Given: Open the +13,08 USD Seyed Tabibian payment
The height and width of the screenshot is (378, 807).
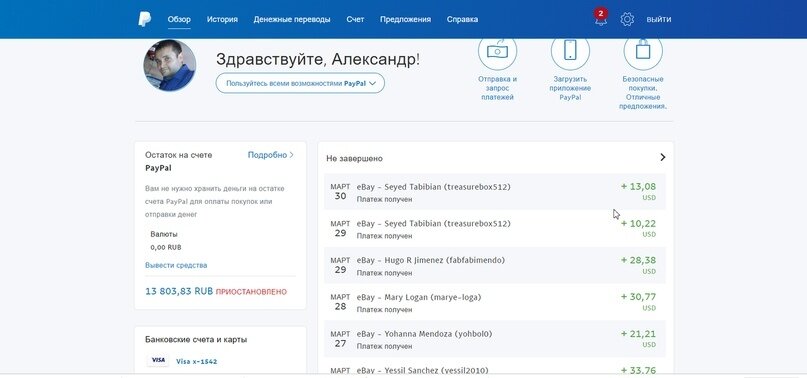Looking at the screenshot, I should 495,192.
